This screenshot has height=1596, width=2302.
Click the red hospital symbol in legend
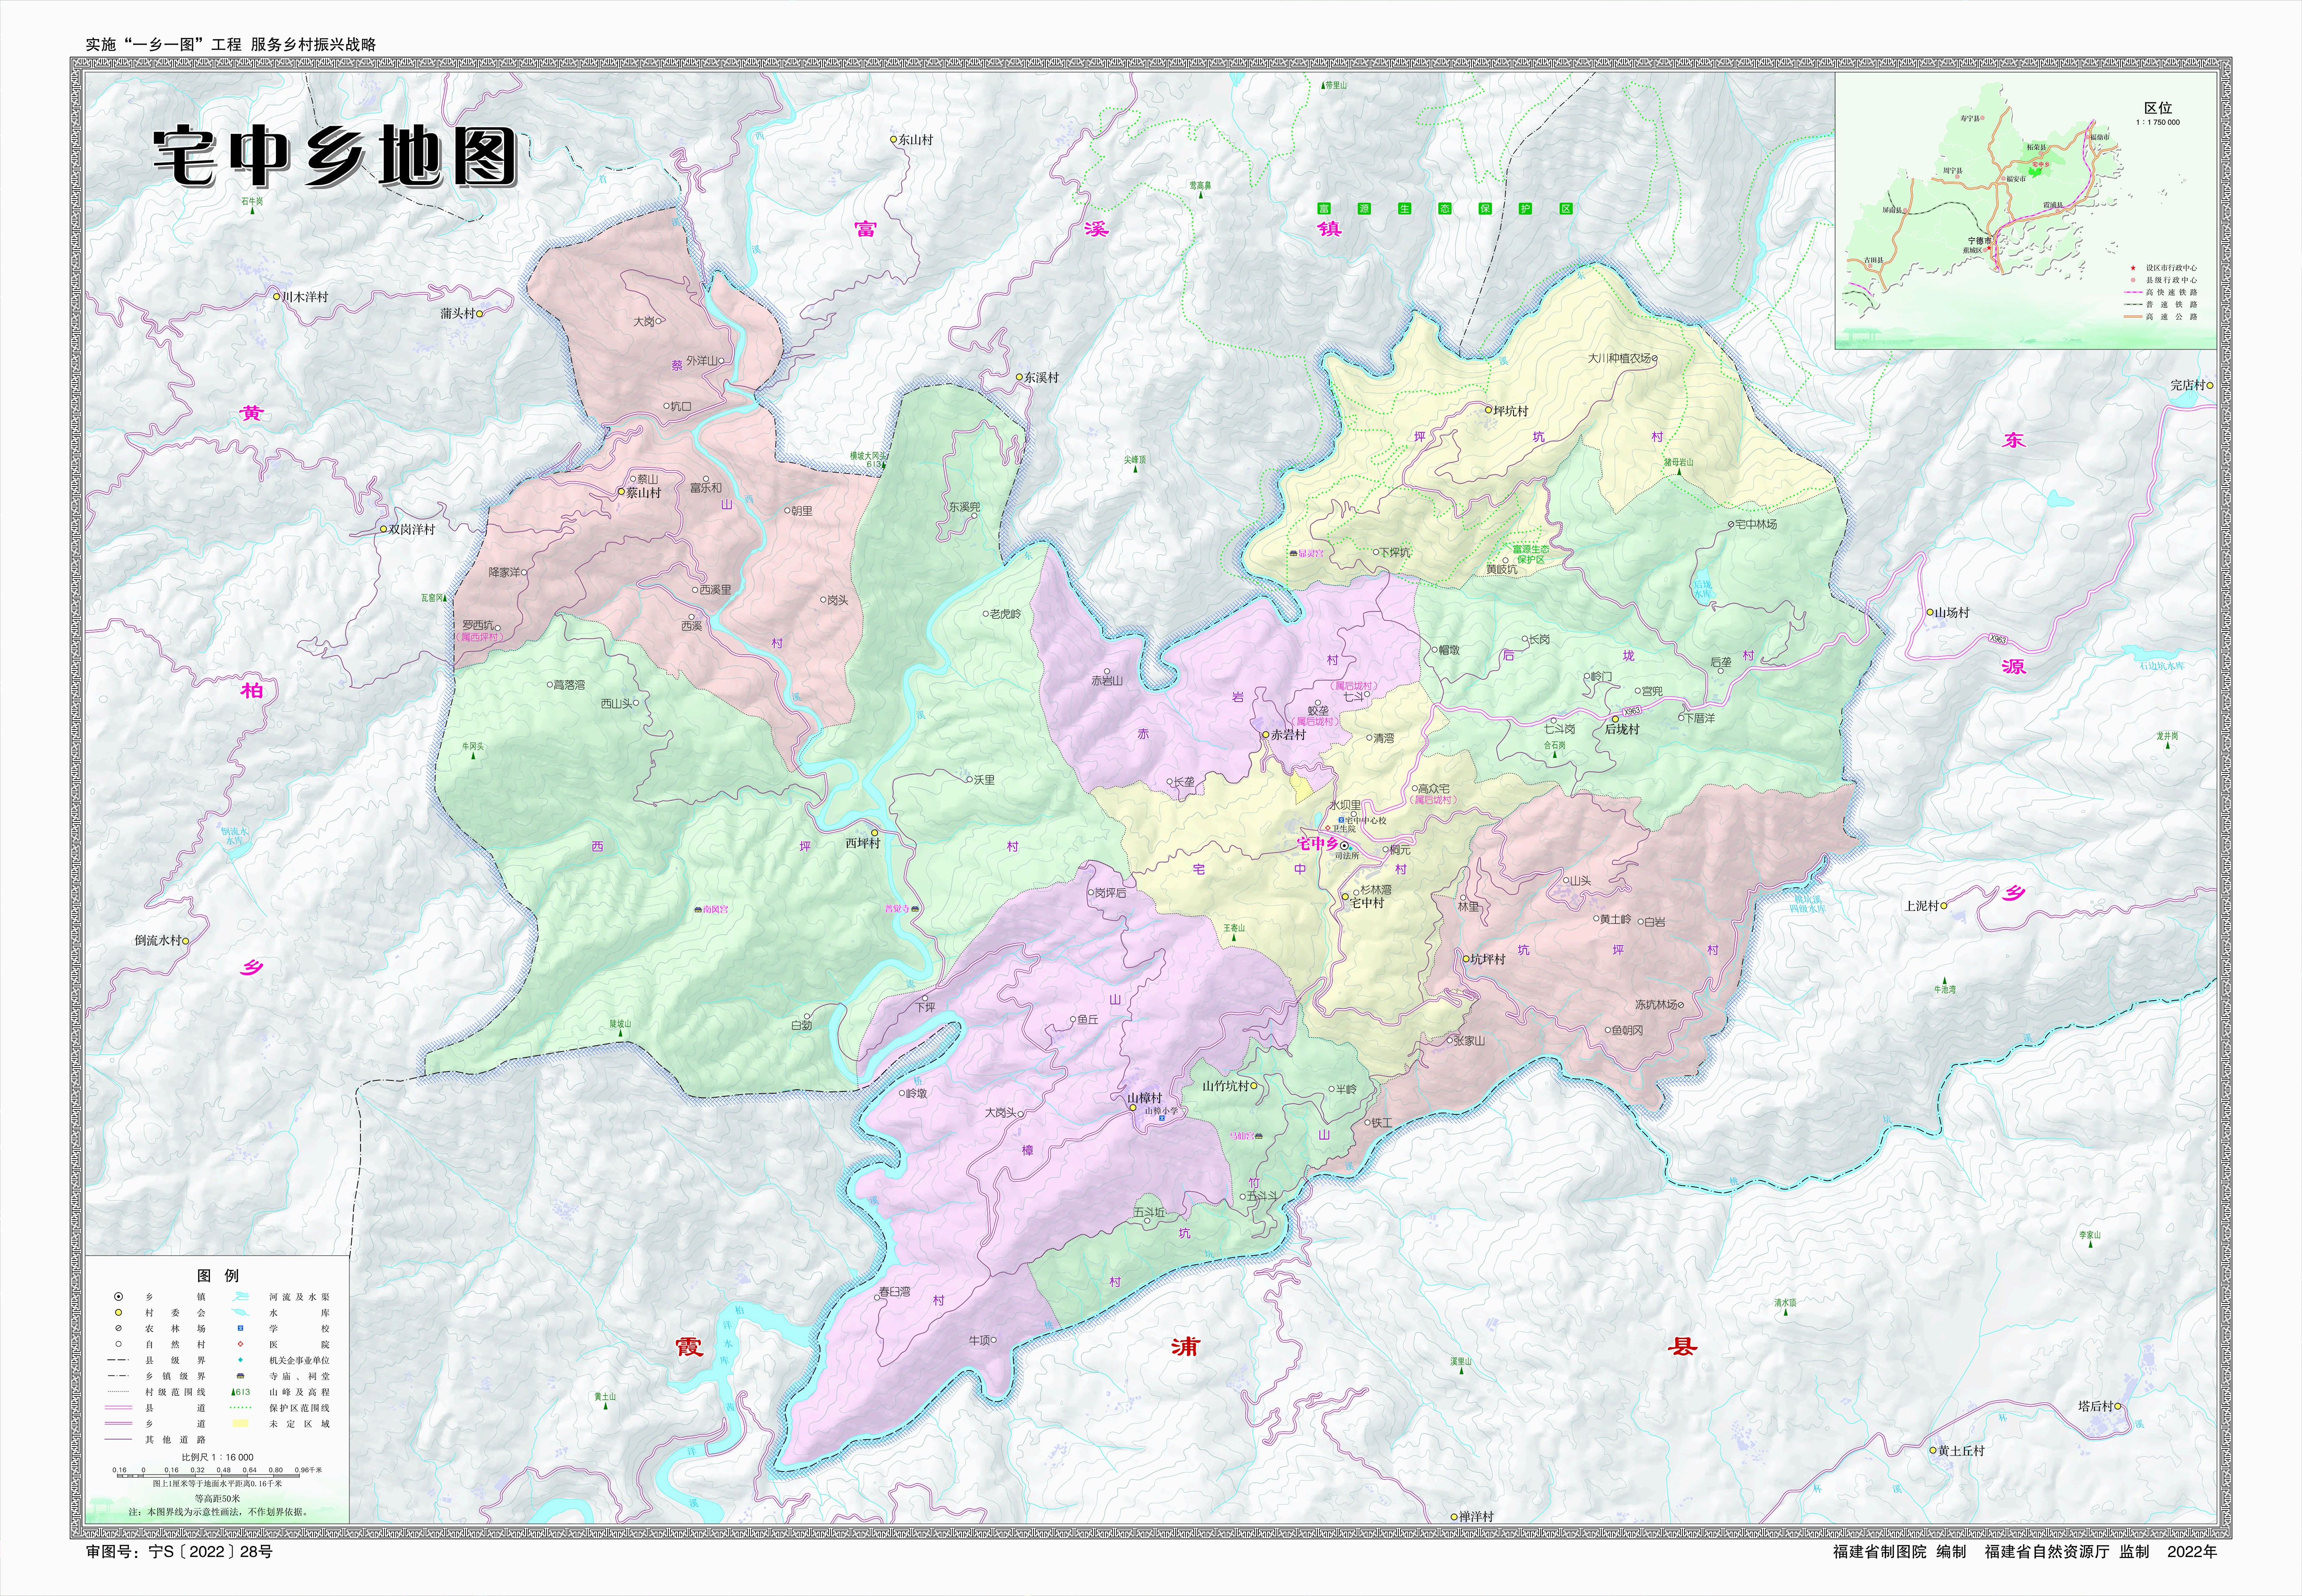[240, 1344]
